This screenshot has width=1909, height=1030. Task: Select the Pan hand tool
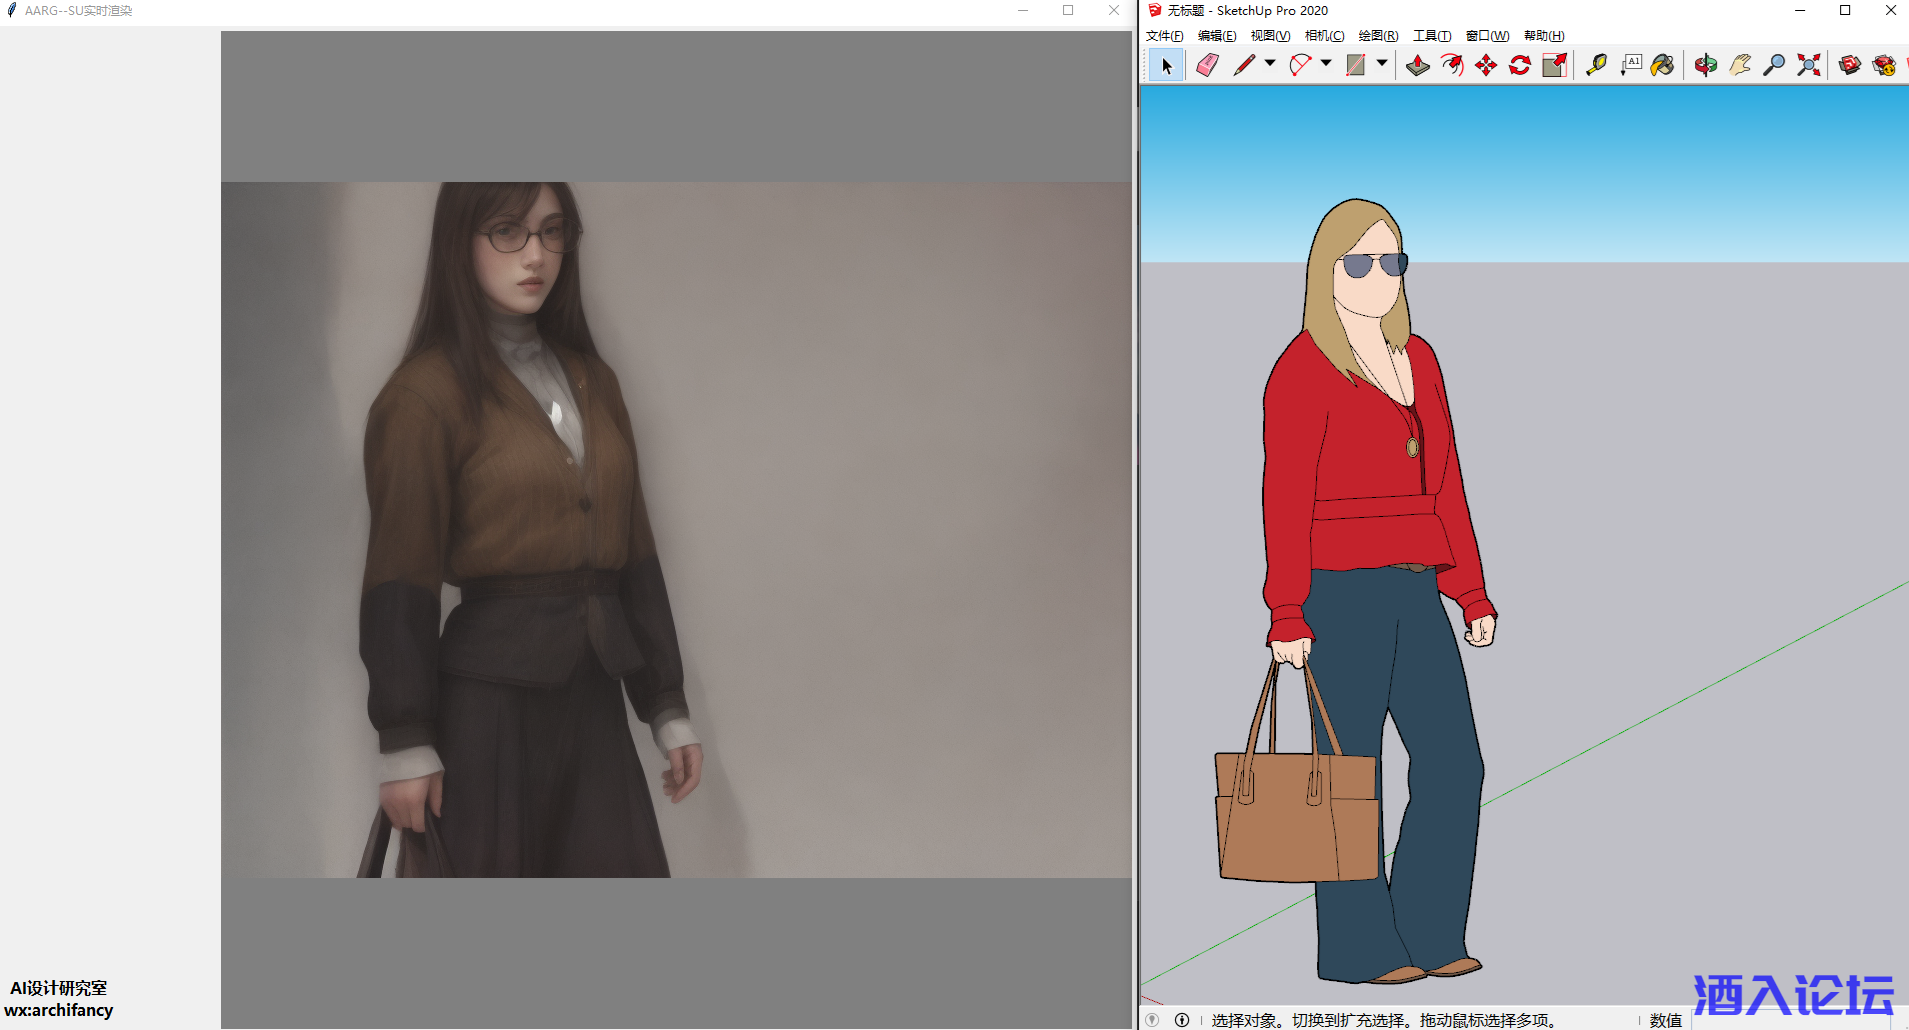coord(1740,65)
